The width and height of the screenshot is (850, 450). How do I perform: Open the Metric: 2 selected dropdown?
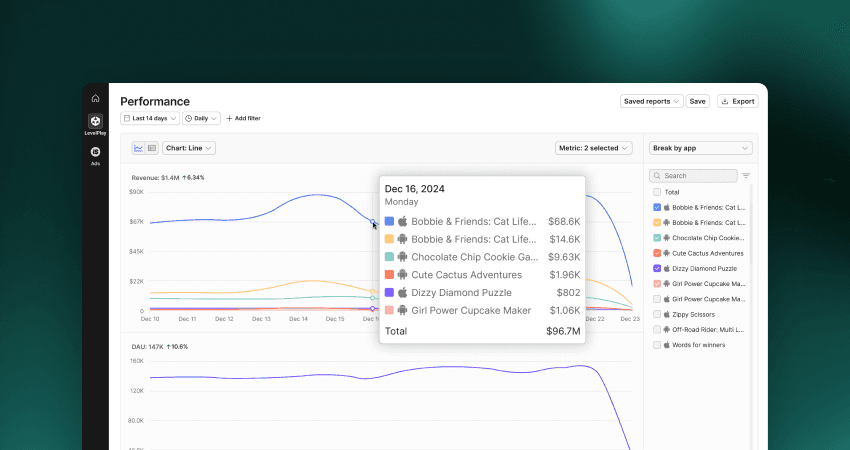(594, 148)
